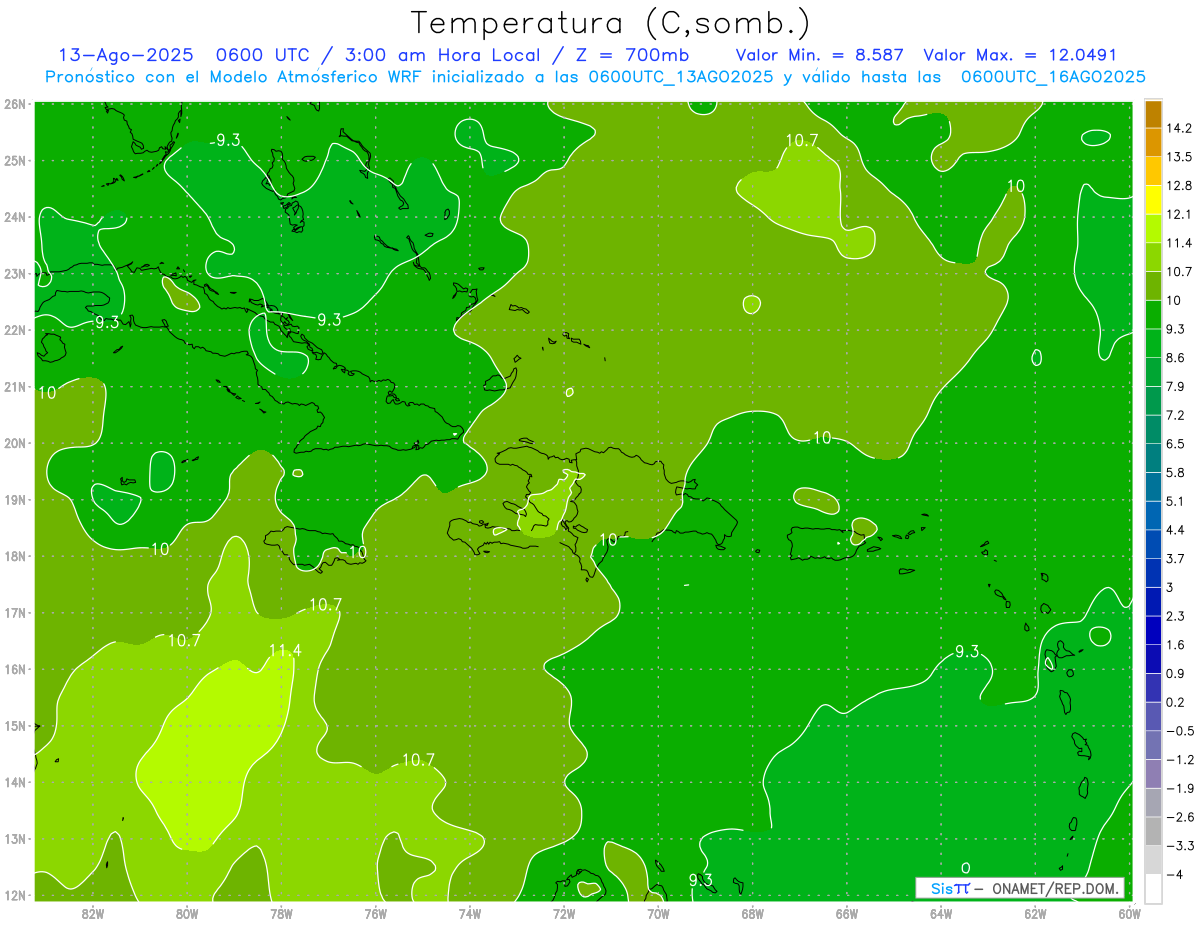Click the "10.7" contour label near 25N
This screenshot has width=1200, height=927.
pyautogui.click(x=802, y=140)
